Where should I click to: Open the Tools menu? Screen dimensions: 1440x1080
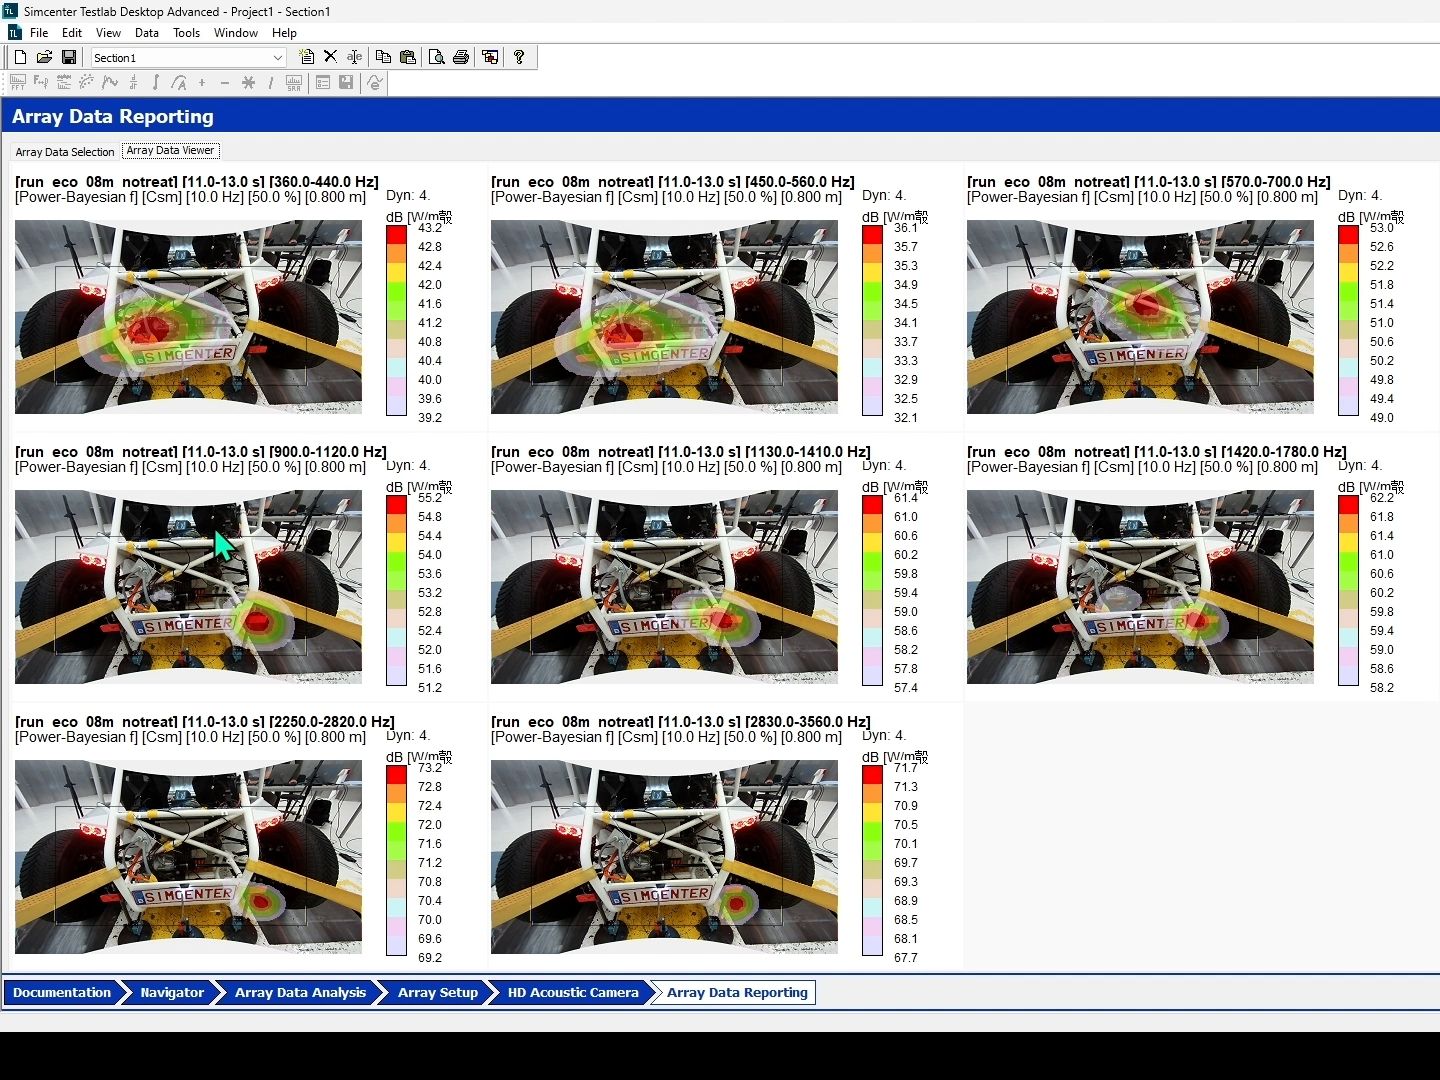coord(187,33)
